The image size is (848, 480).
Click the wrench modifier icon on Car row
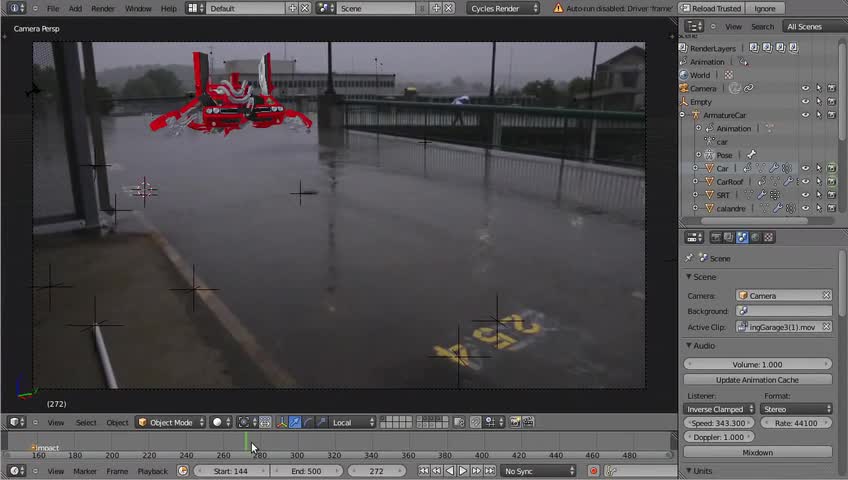774,168
